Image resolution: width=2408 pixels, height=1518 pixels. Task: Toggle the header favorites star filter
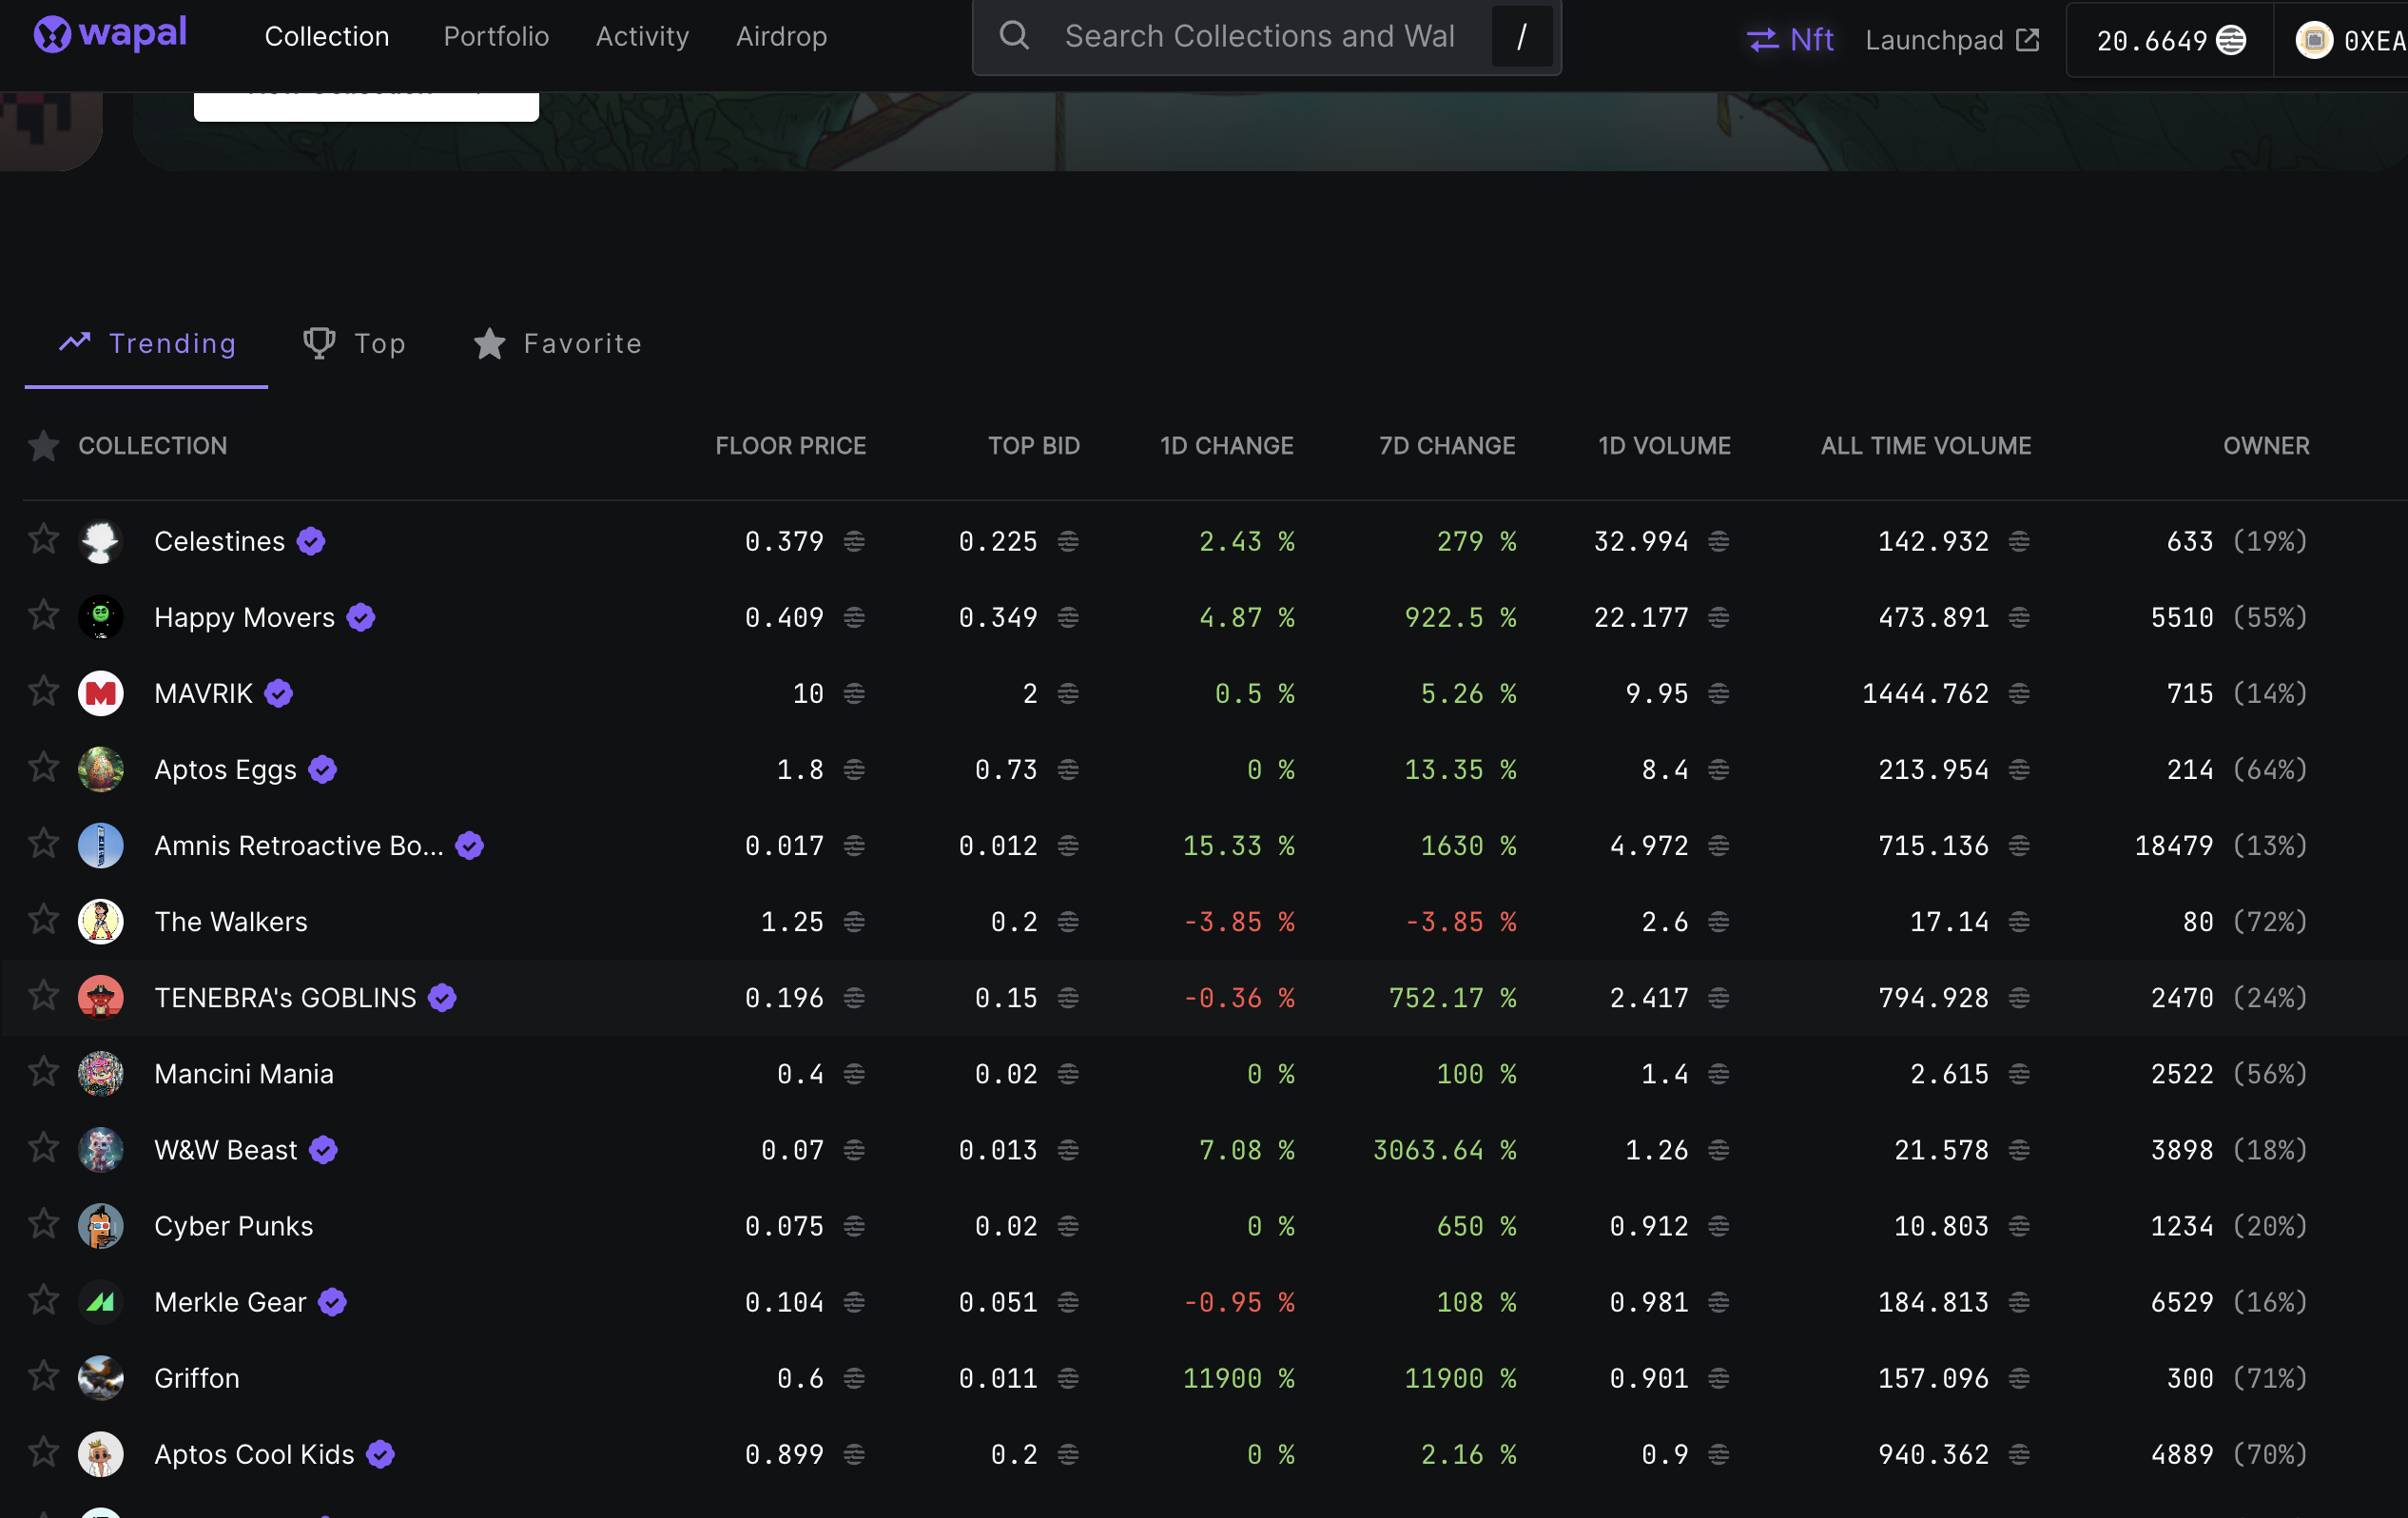coord(43,446)
